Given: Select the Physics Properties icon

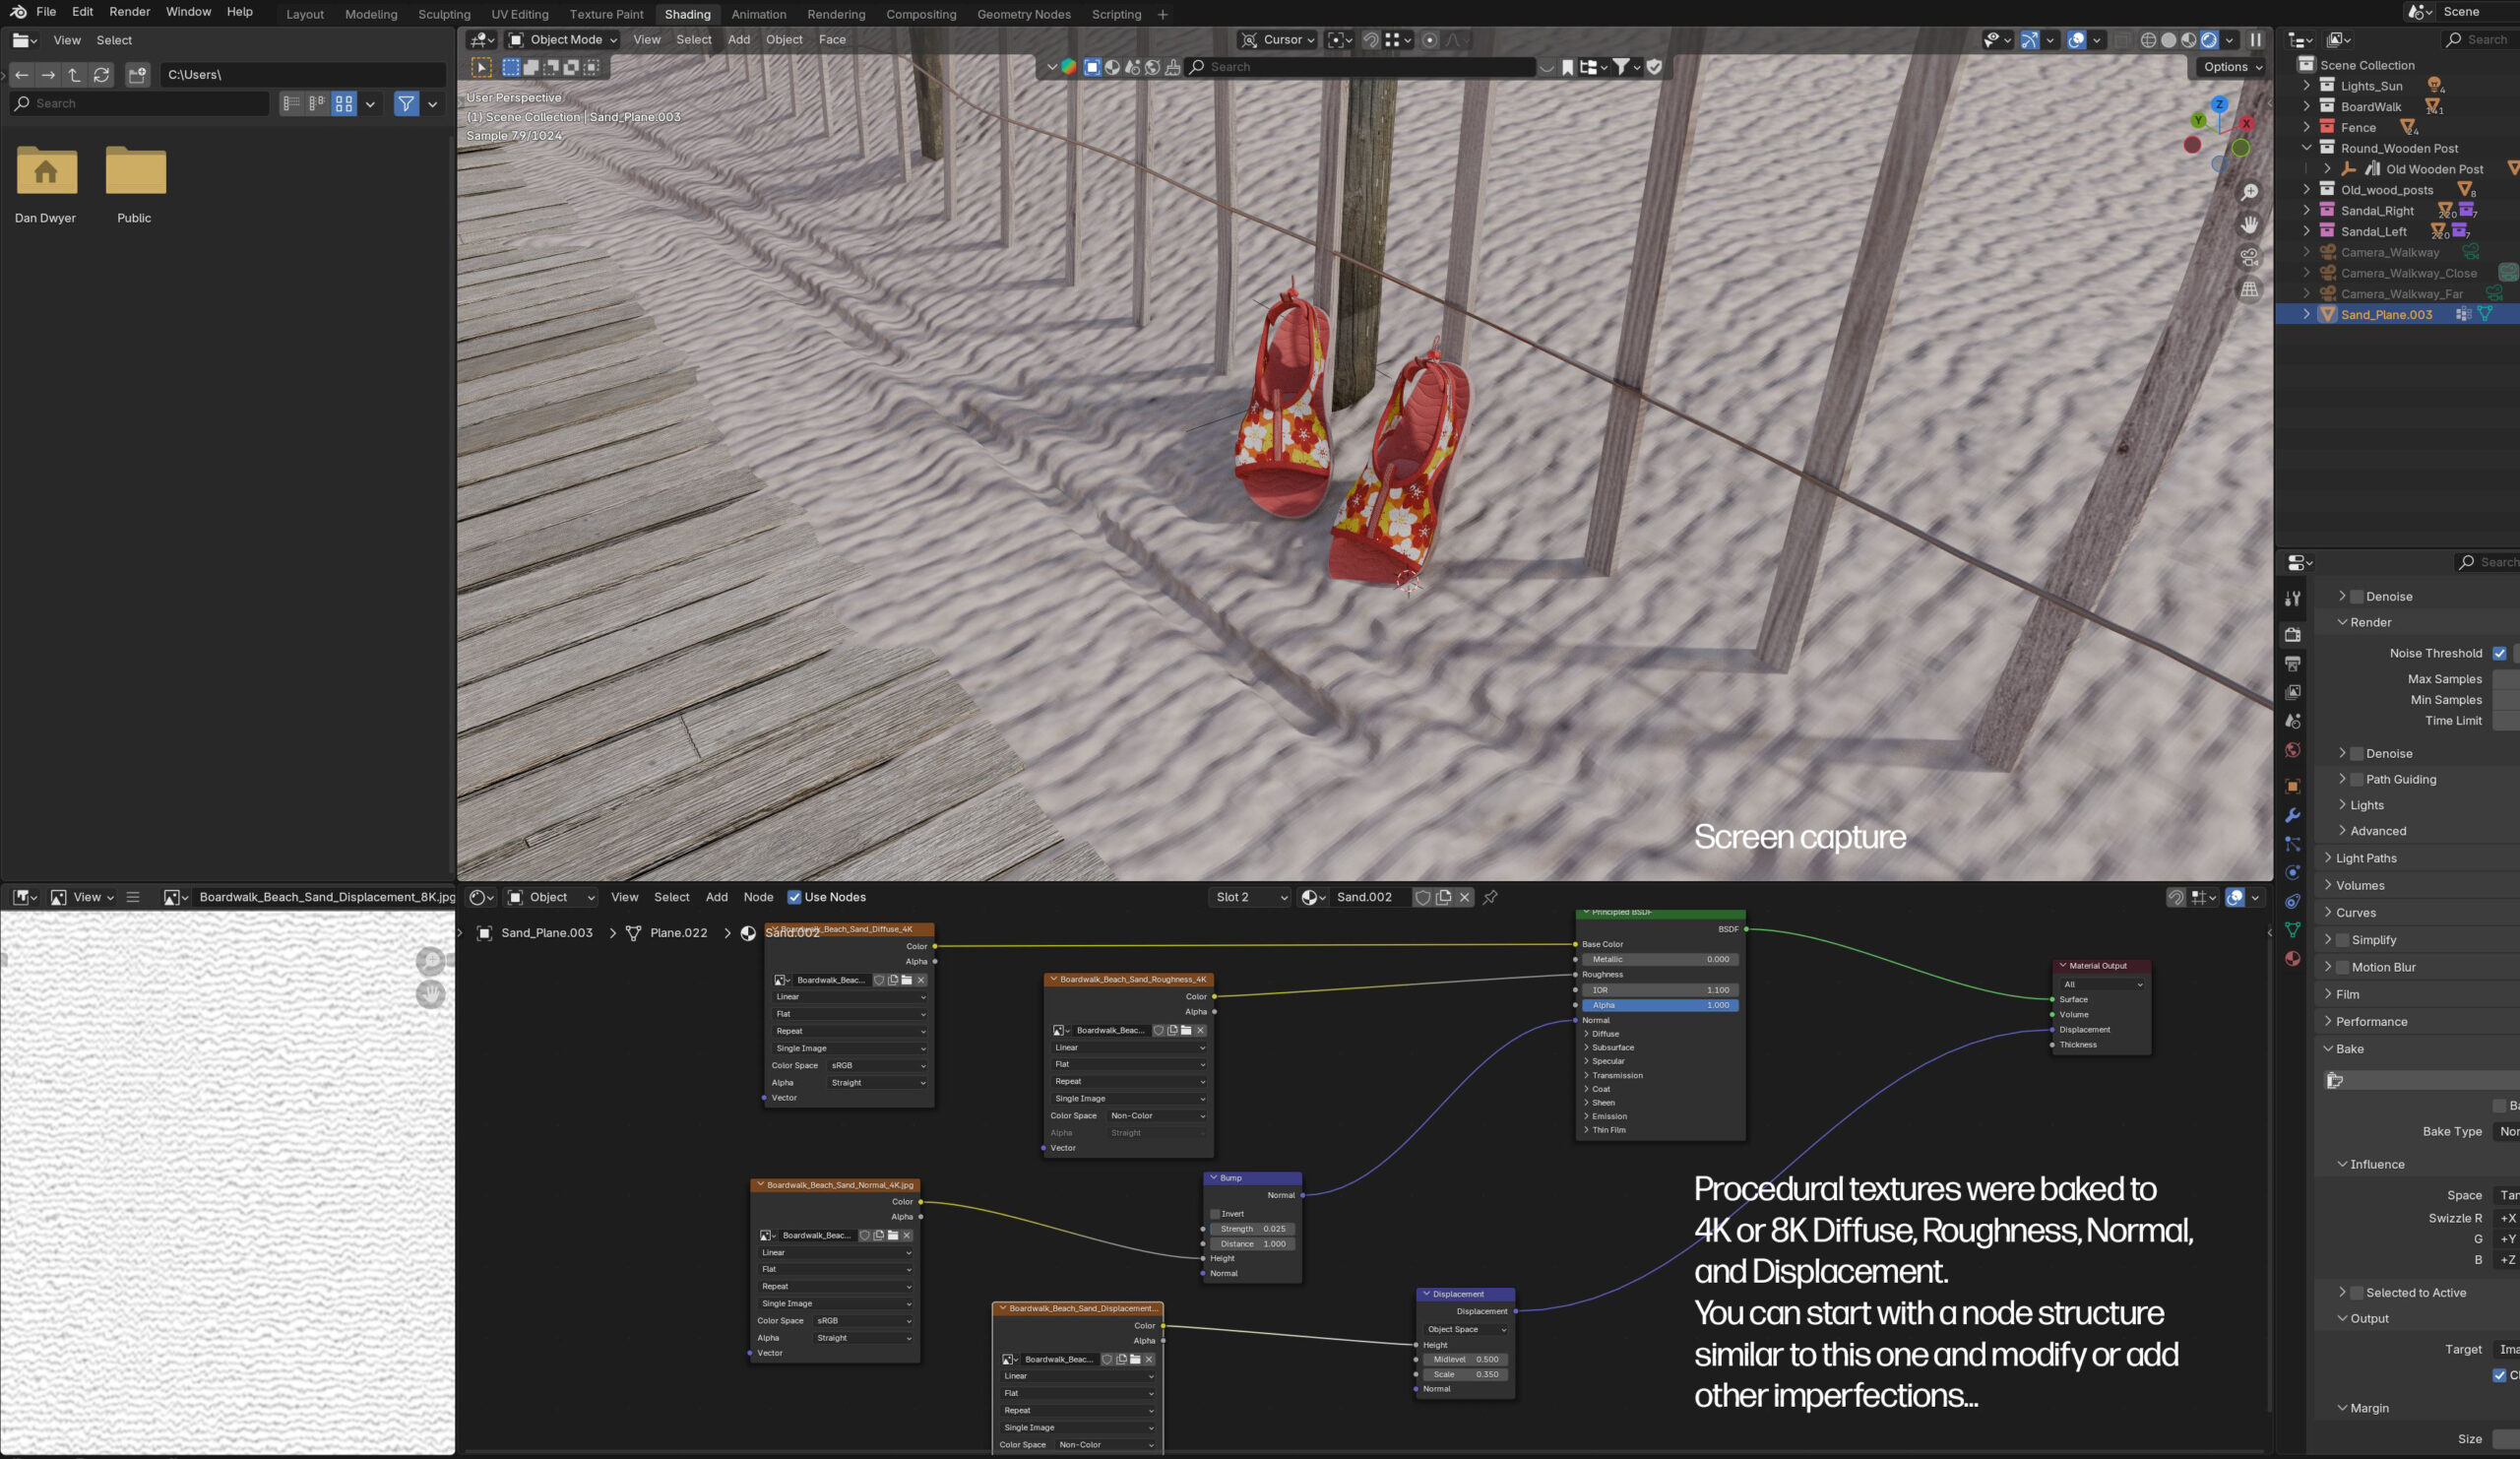Looking at the screenshot, I should tap(2293, 872).
